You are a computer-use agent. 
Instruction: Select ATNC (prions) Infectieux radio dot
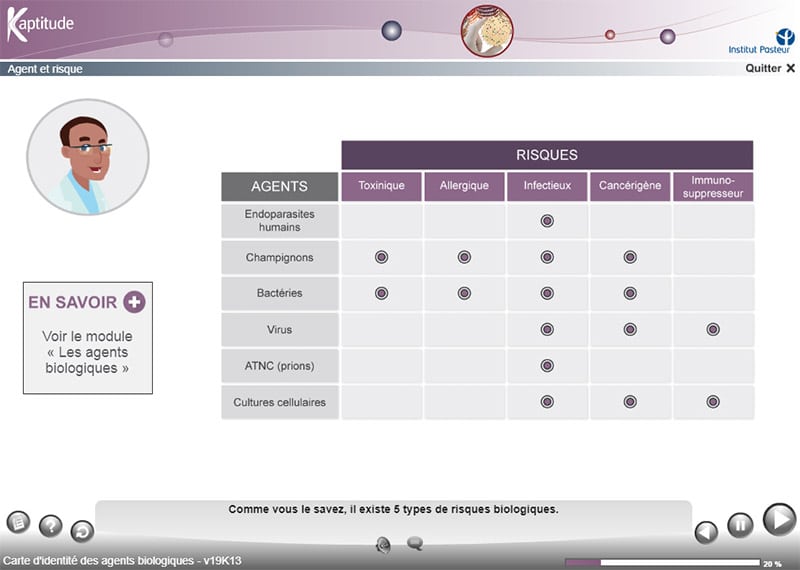547,365
